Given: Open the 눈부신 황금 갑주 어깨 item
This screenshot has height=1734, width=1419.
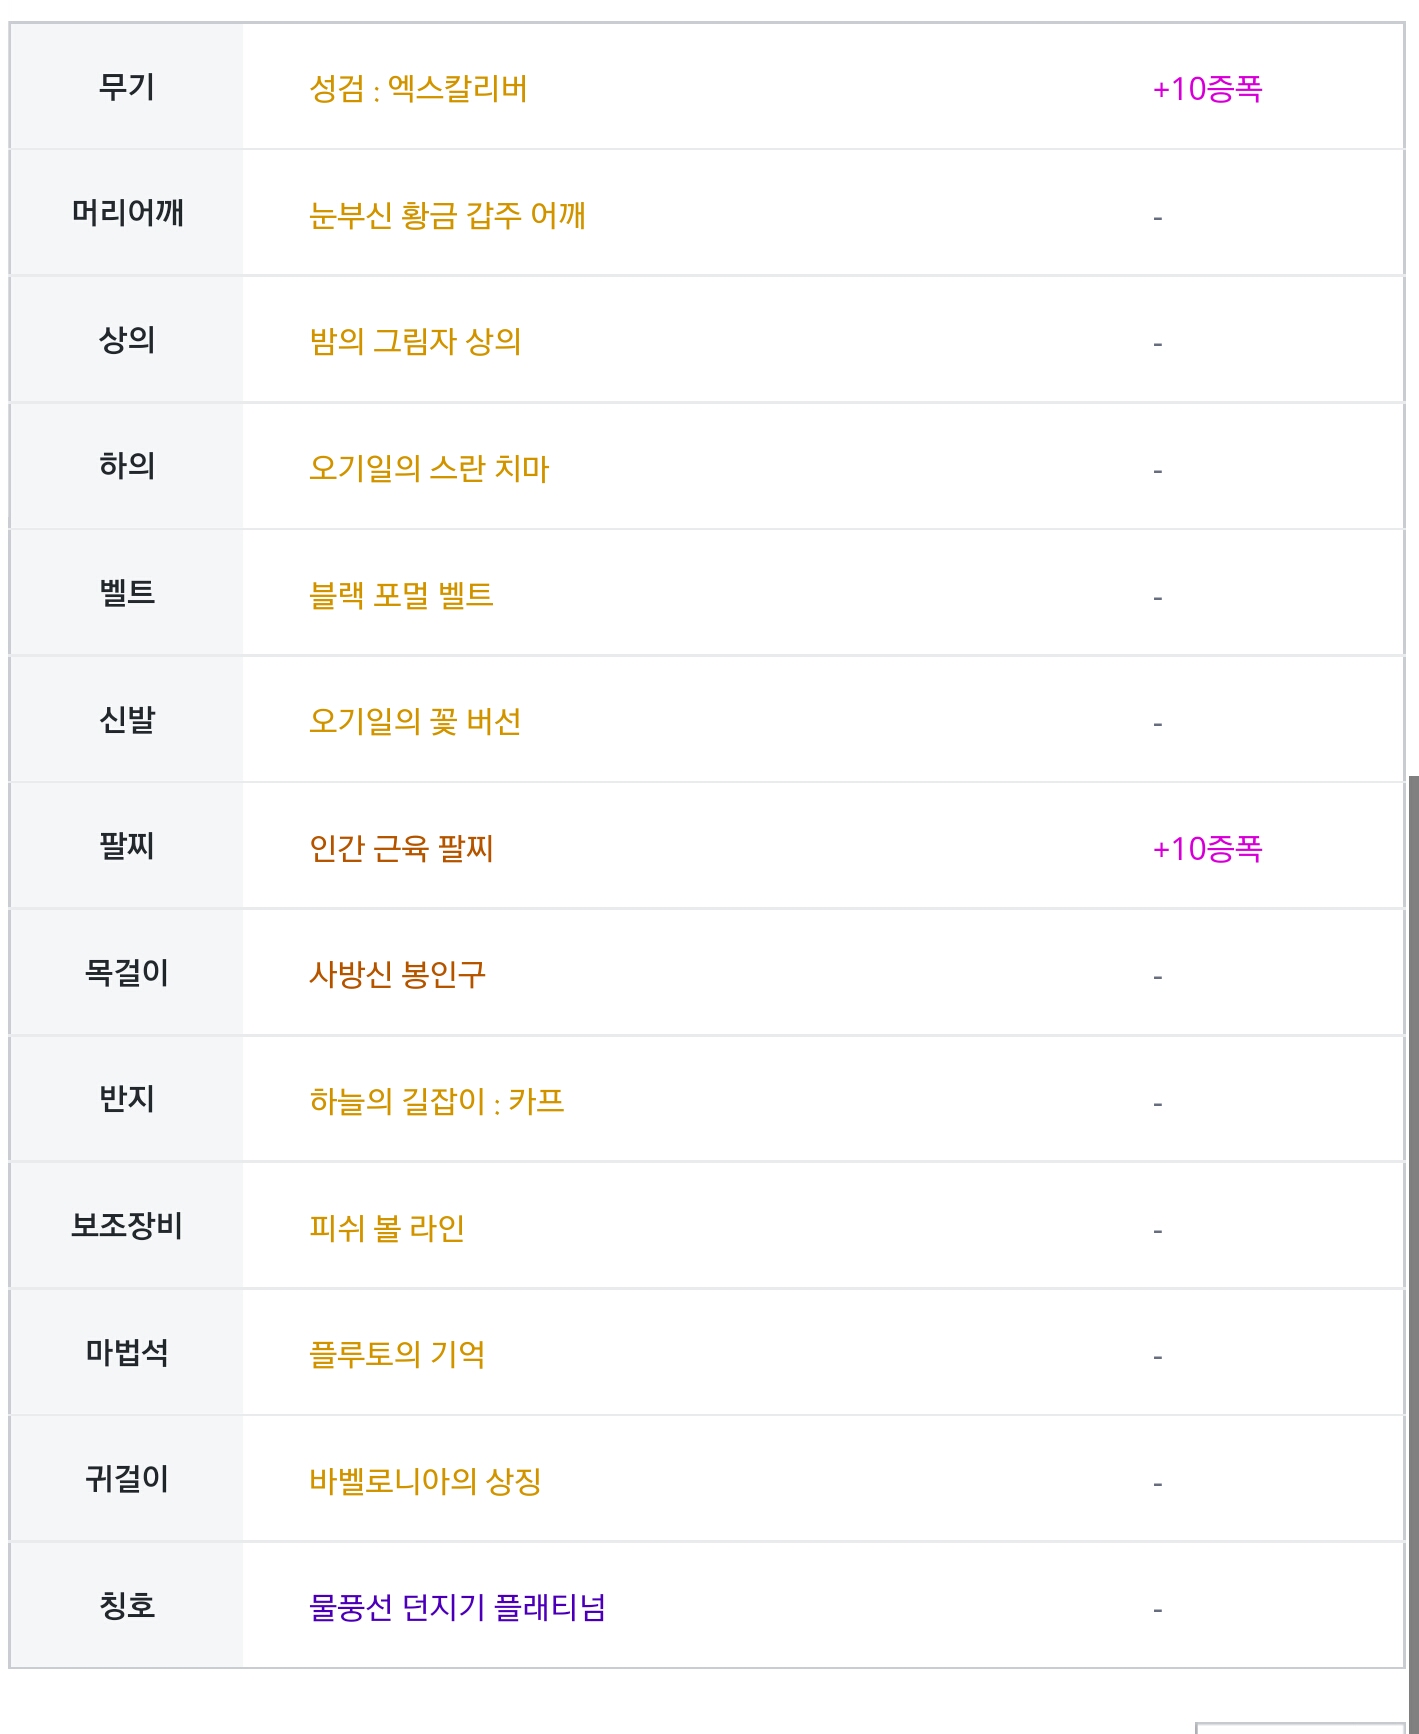Looking at the screenshot, I should pos(447,215).
